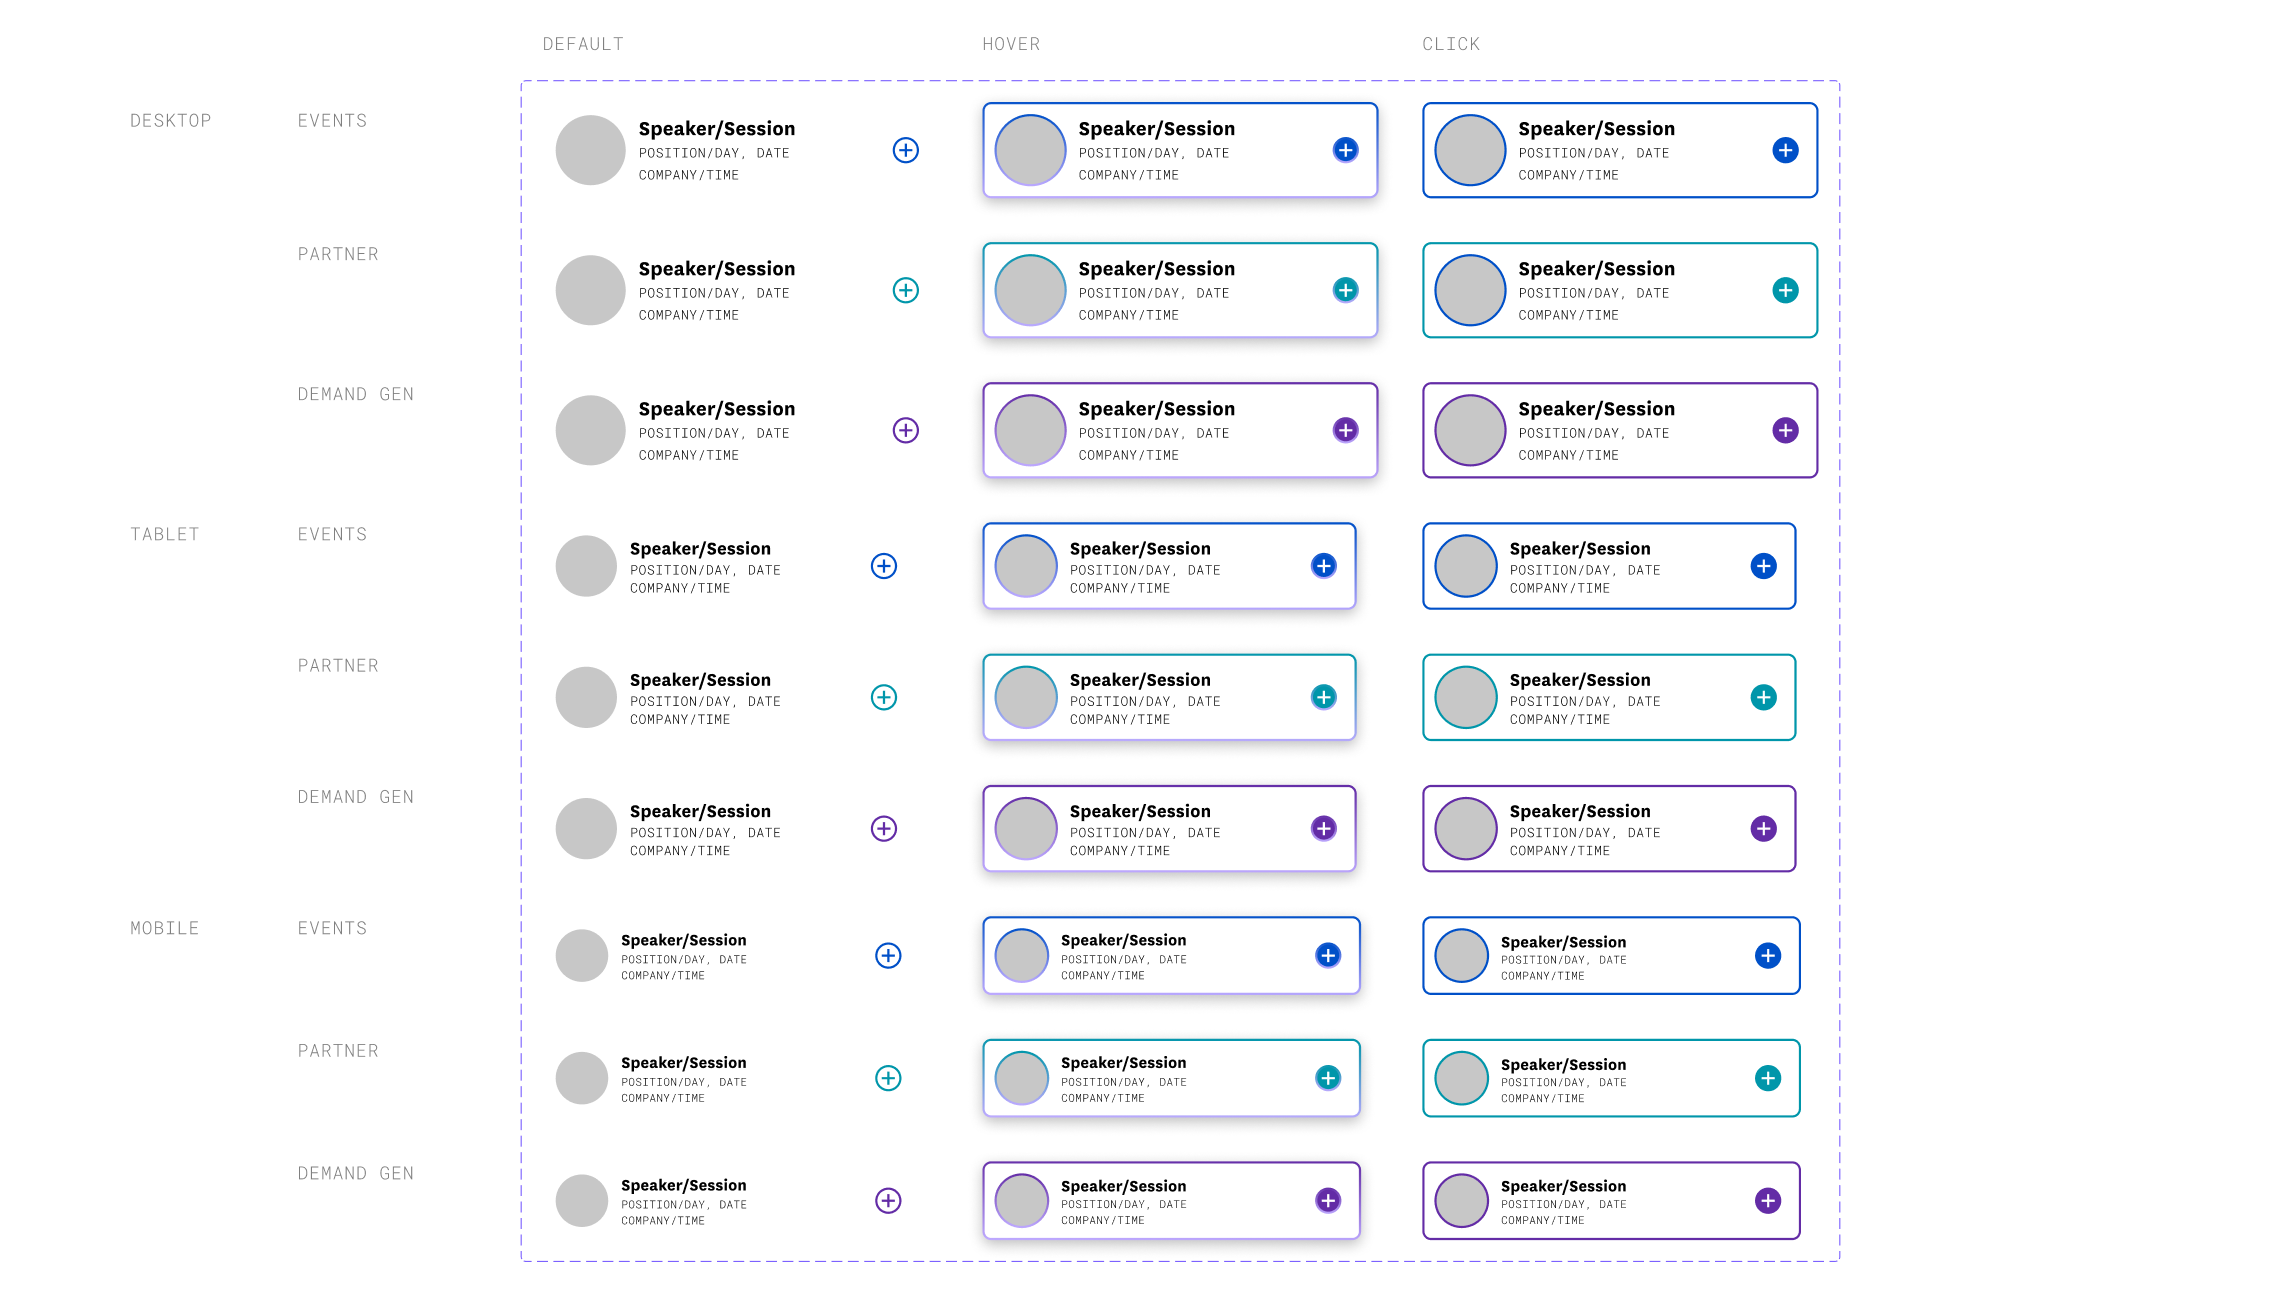
Task: Select the TABLET section label
Action: (x=164, y=533)
